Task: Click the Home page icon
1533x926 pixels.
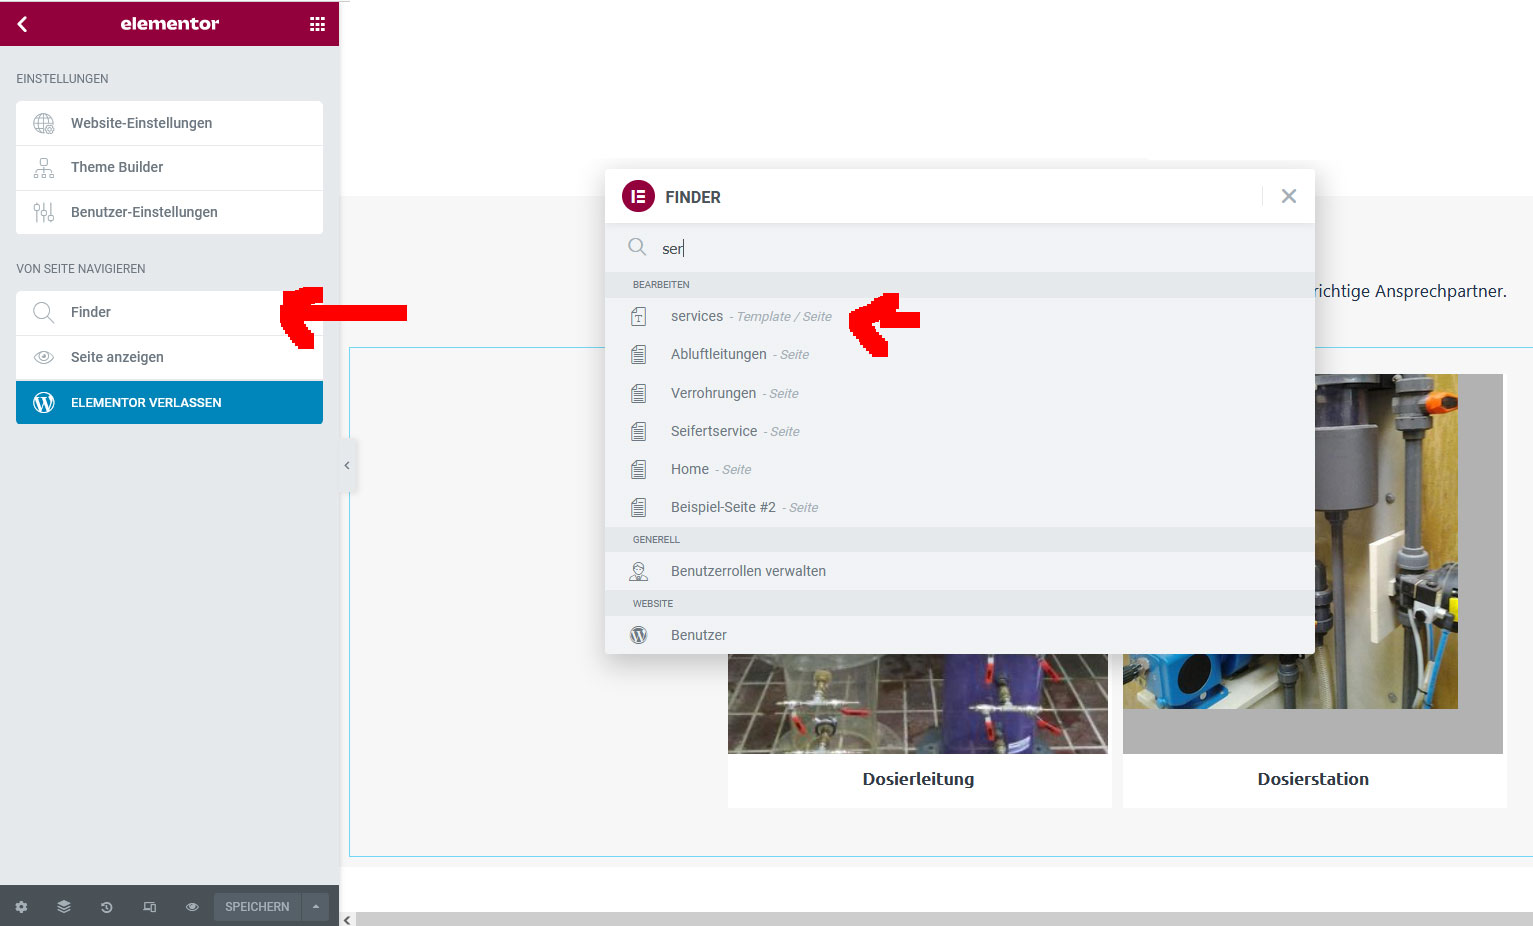Action: coord(638,469)
